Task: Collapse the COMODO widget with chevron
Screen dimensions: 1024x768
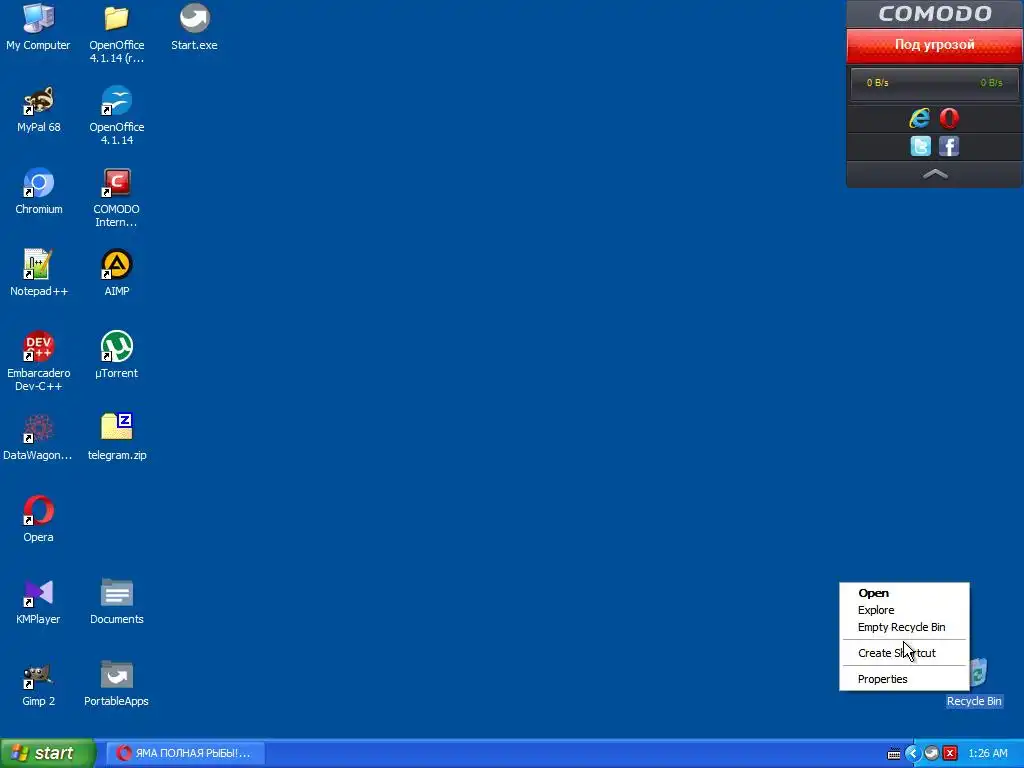Action: 935,174
